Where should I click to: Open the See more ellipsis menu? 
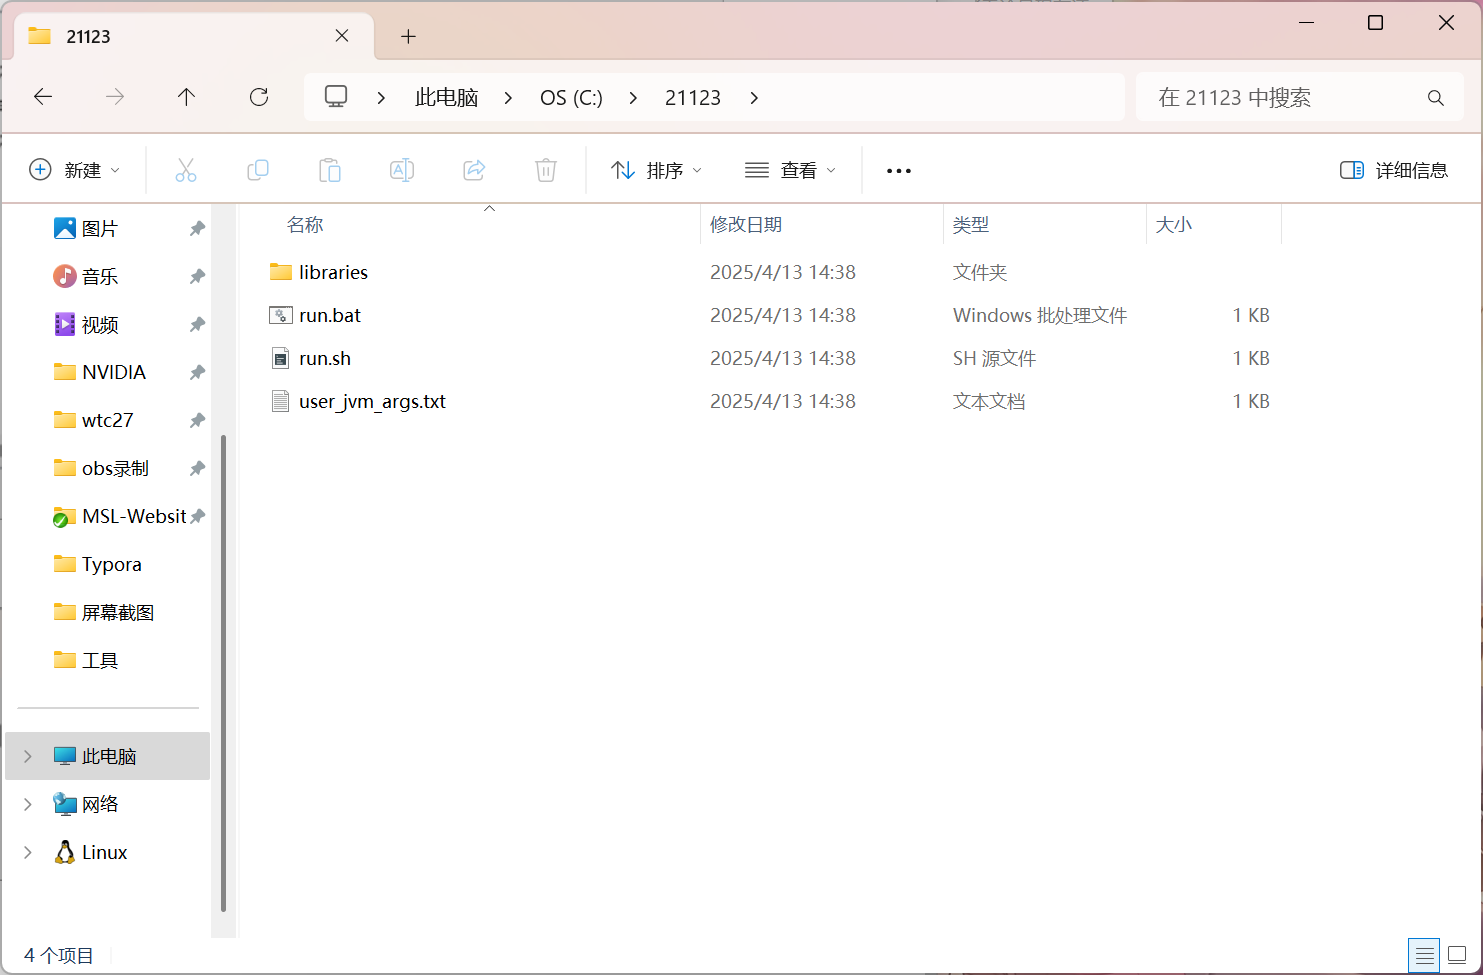(899, 171)
